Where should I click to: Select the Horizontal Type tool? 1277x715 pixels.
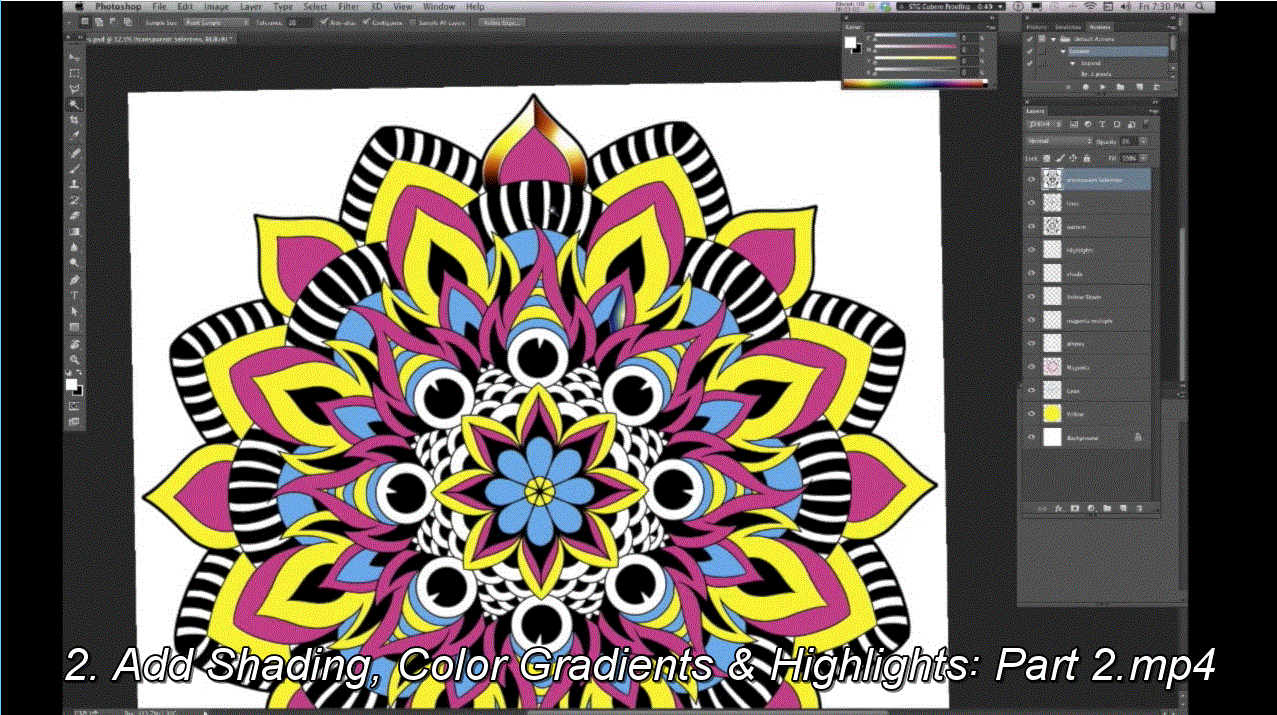[74, 296]
